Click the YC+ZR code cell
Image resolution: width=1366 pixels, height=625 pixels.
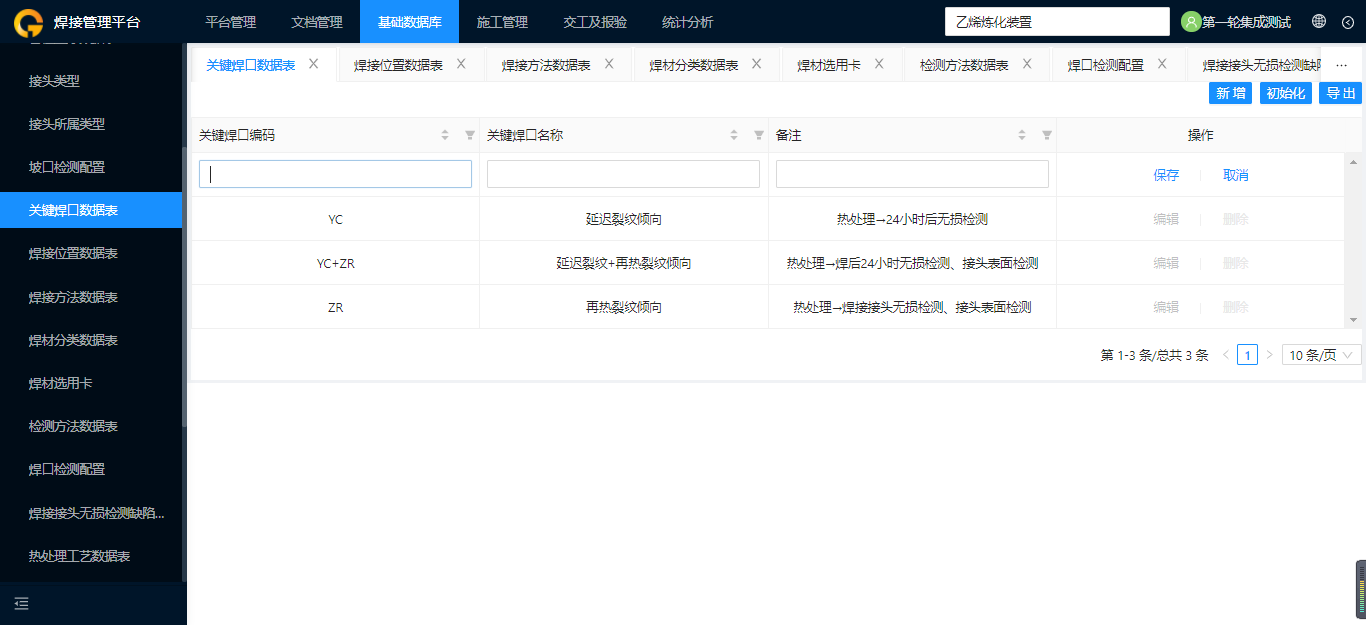tap(335, 263)
